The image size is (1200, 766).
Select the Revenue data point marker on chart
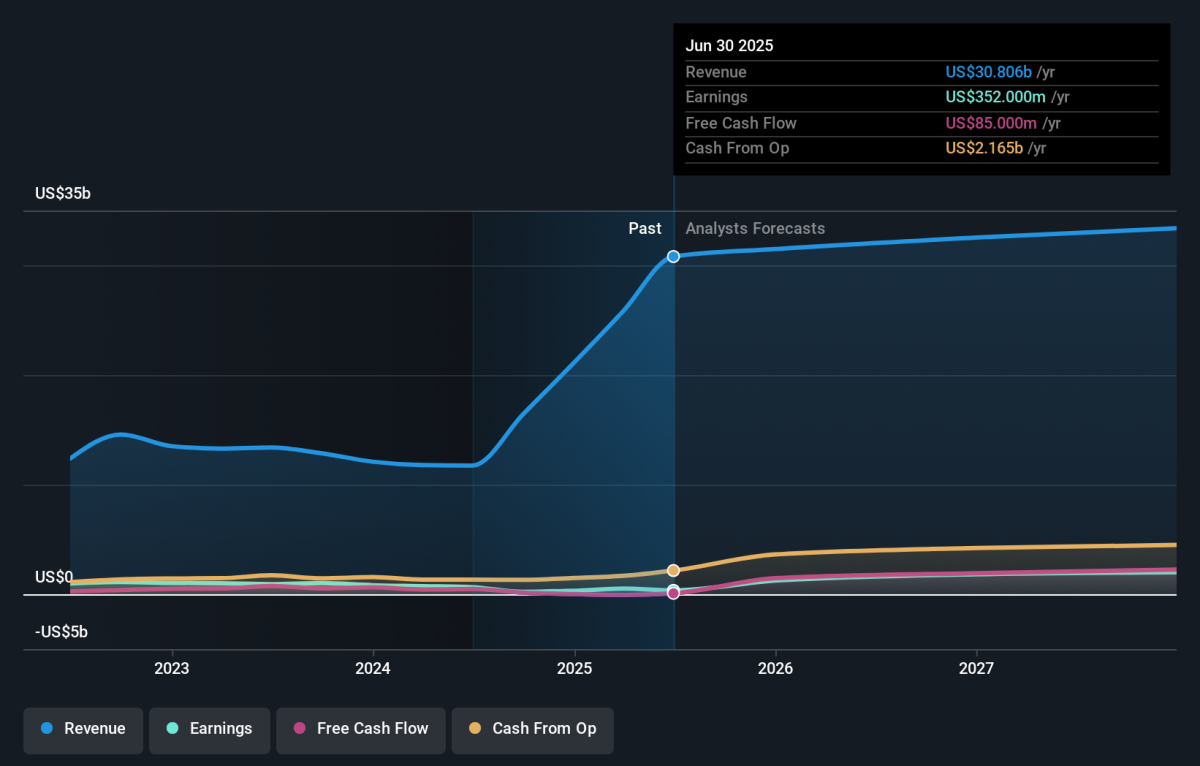pyautogui.click(x=674, y=257)
